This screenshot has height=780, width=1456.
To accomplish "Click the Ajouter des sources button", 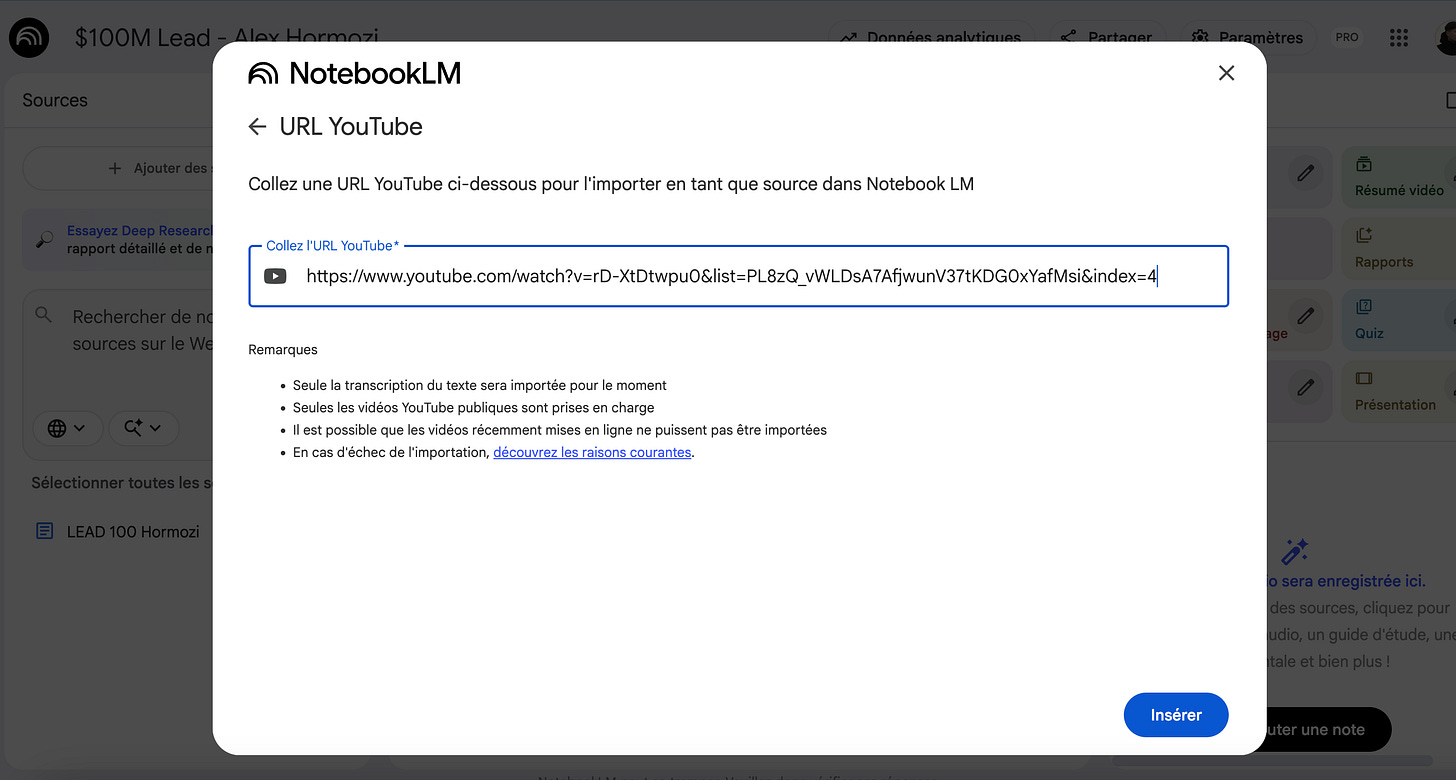I will pyautogui.click(x=118, y=168).
